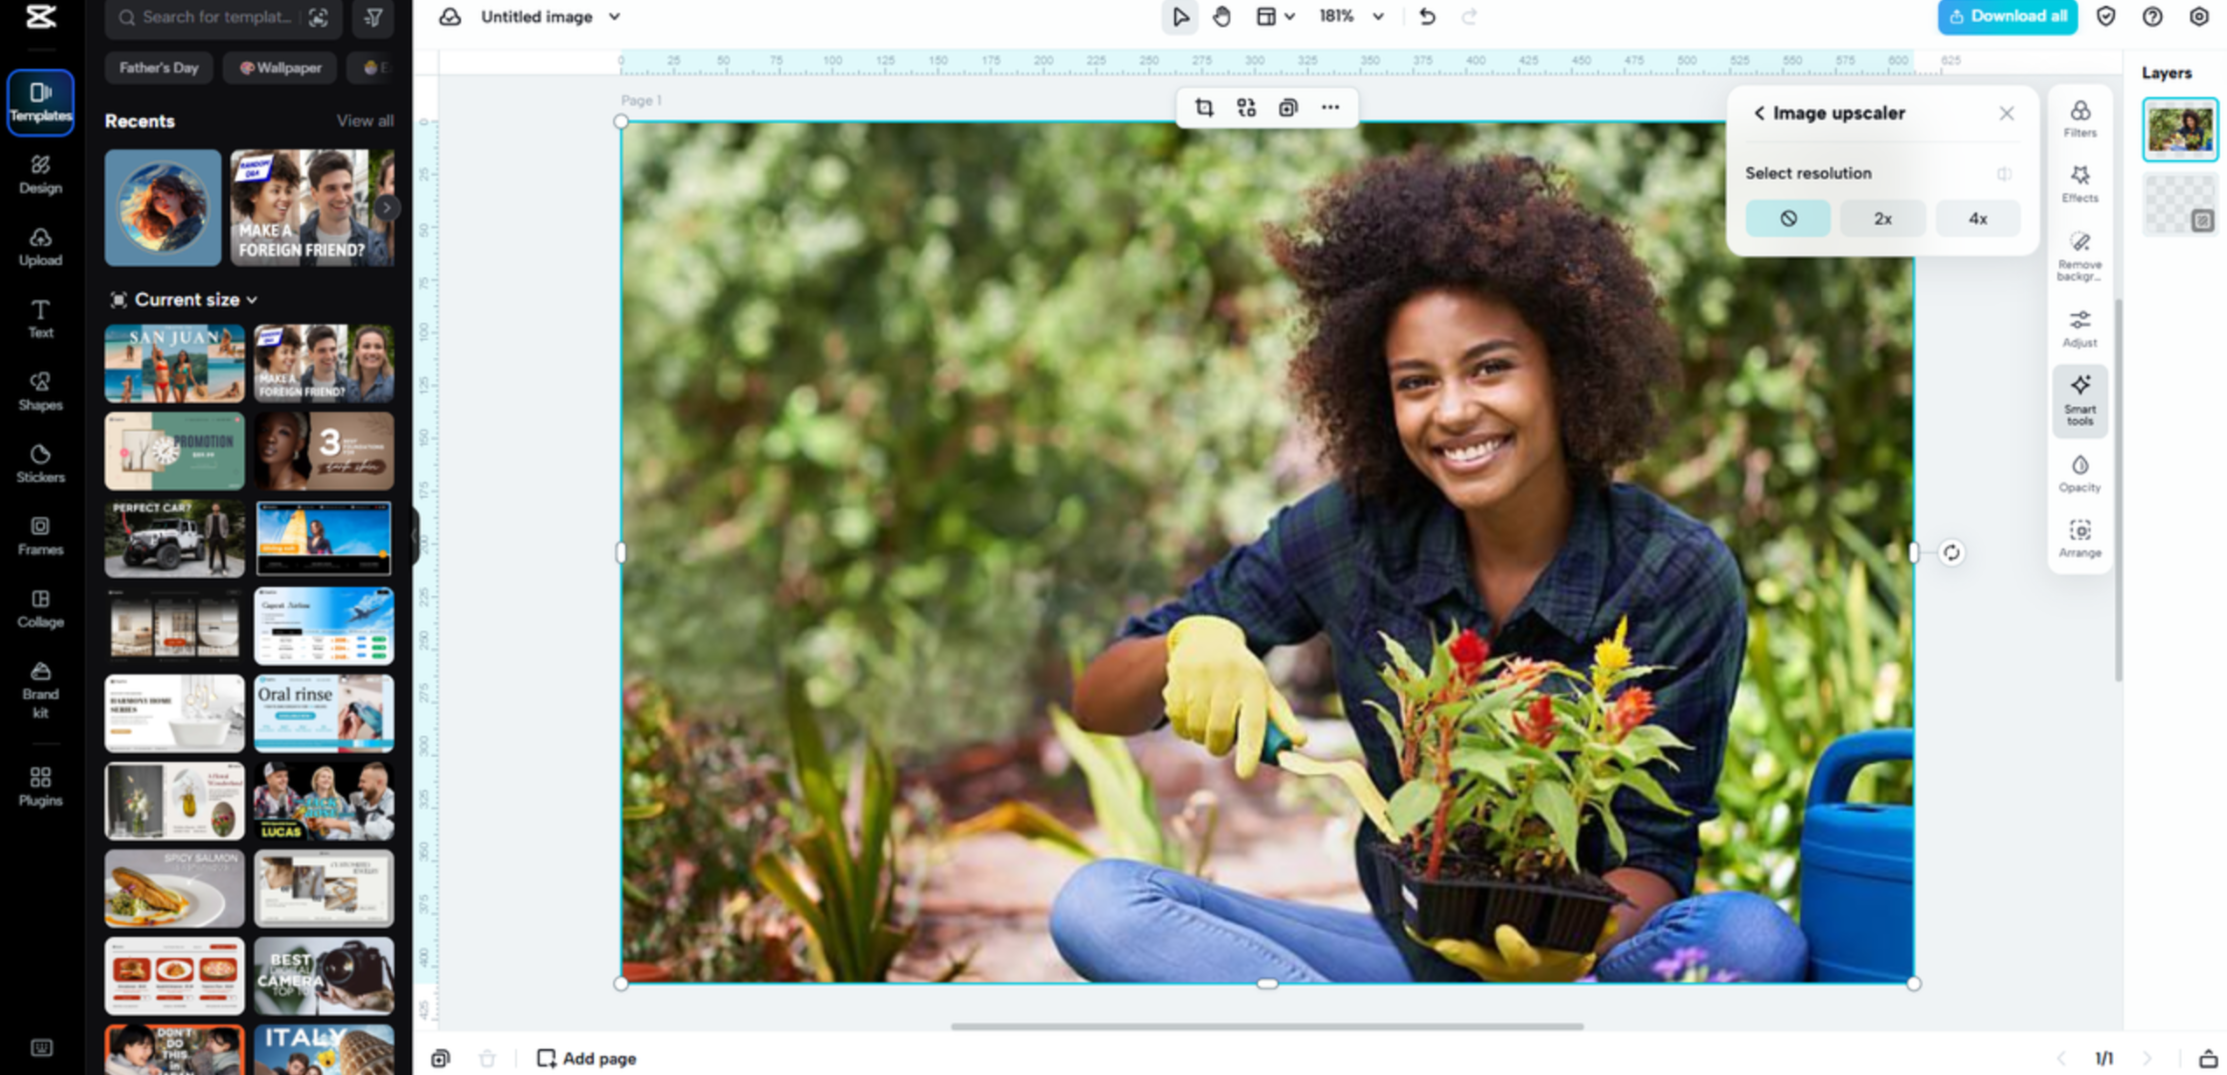Select the Adjust tool
Image resolution: width=2227 pixels, height=1075 pixels.
(x=2080, y=327)
